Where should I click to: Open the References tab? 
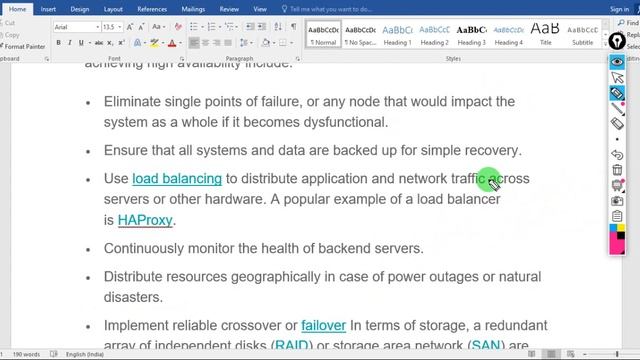(152, 9)
